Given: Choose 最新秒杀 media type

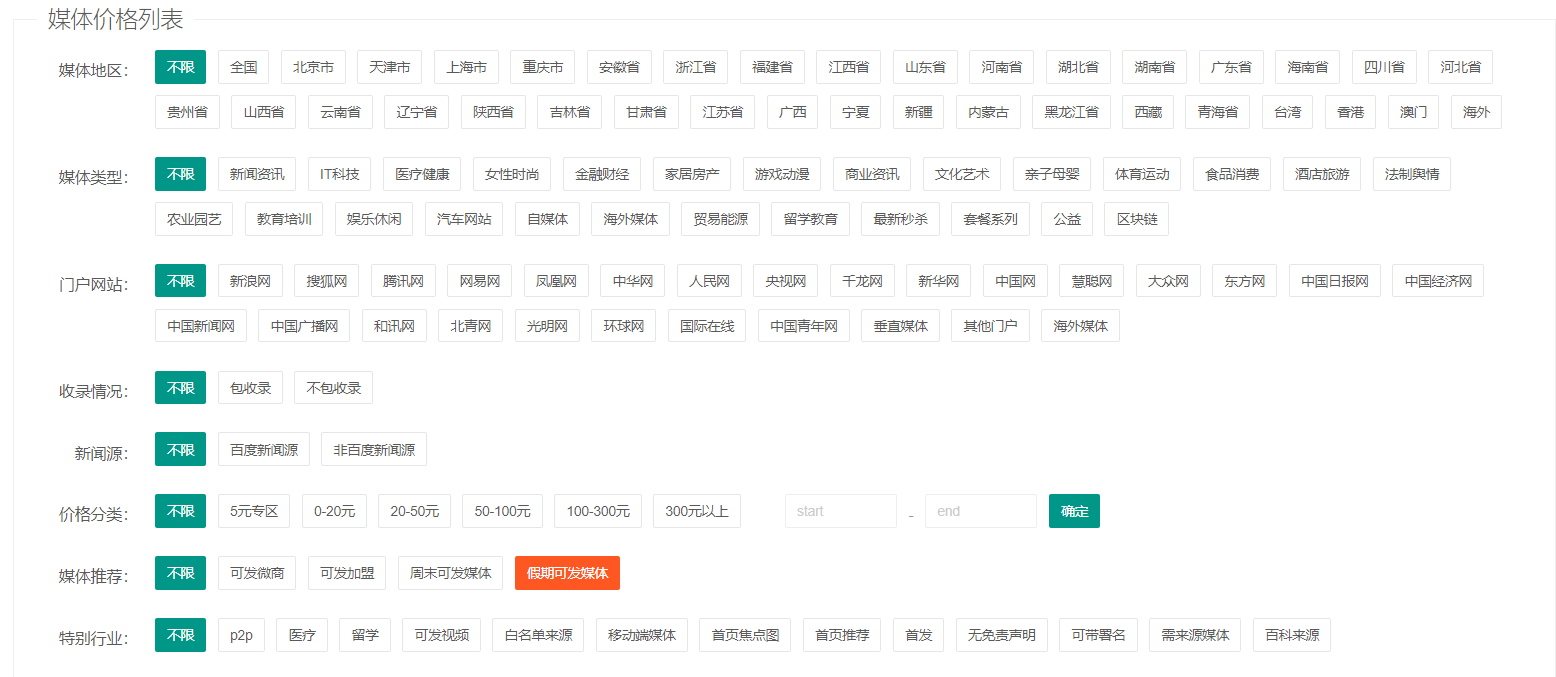Looking at the screenshot, I should pos(900,219).
